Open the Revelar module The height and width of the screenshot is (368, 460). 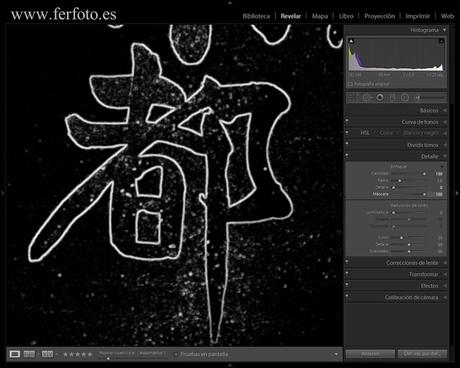(291, 16)
